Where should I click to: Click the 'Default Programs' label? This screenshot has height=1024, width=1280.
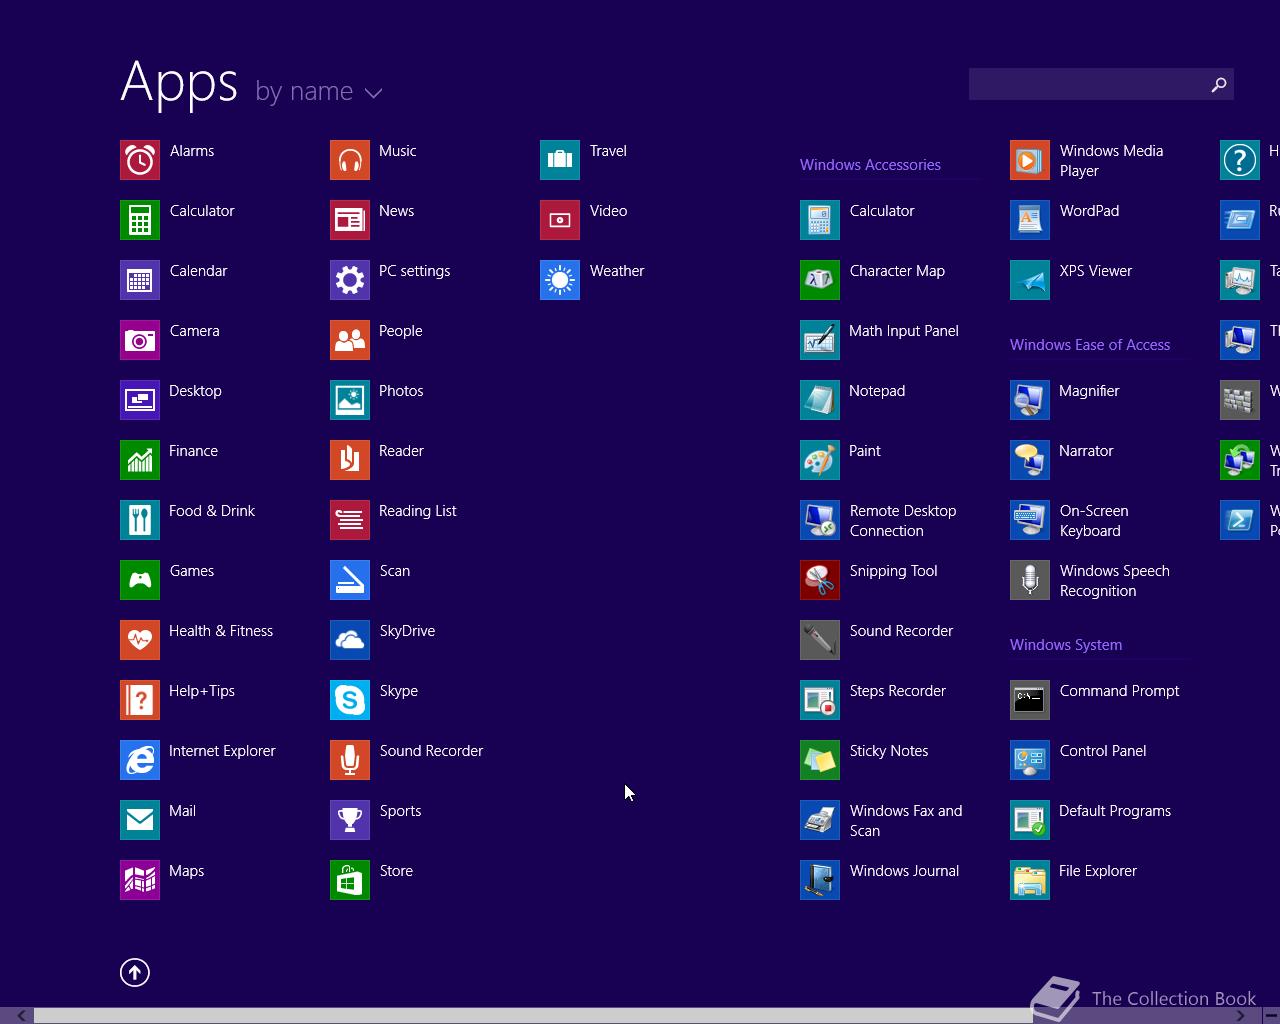[x=1115, y=811]
